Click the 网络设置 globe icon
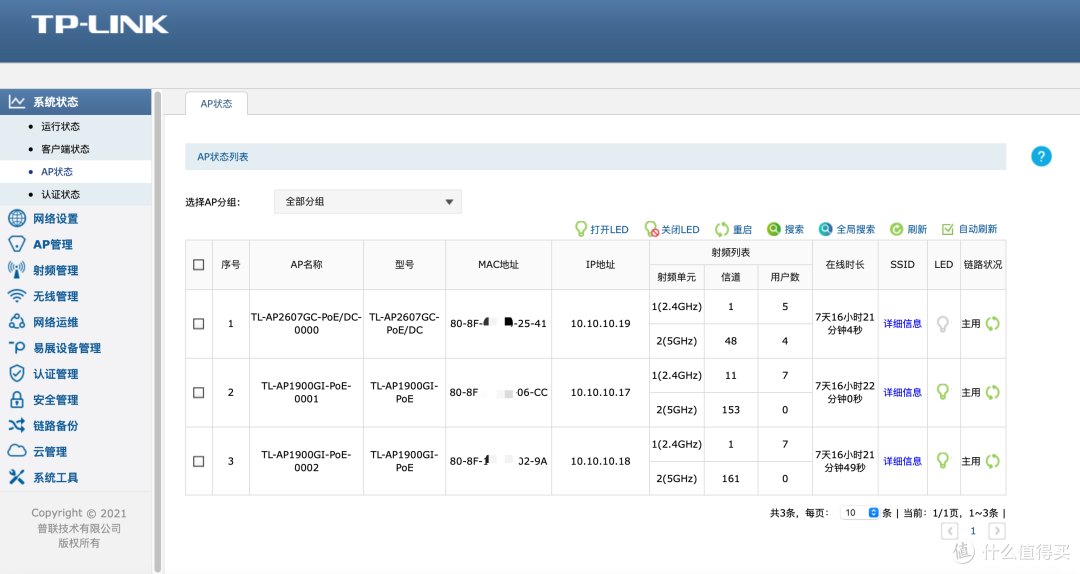The width and height of the screenshot is (1080, 574). pos(17,218)
